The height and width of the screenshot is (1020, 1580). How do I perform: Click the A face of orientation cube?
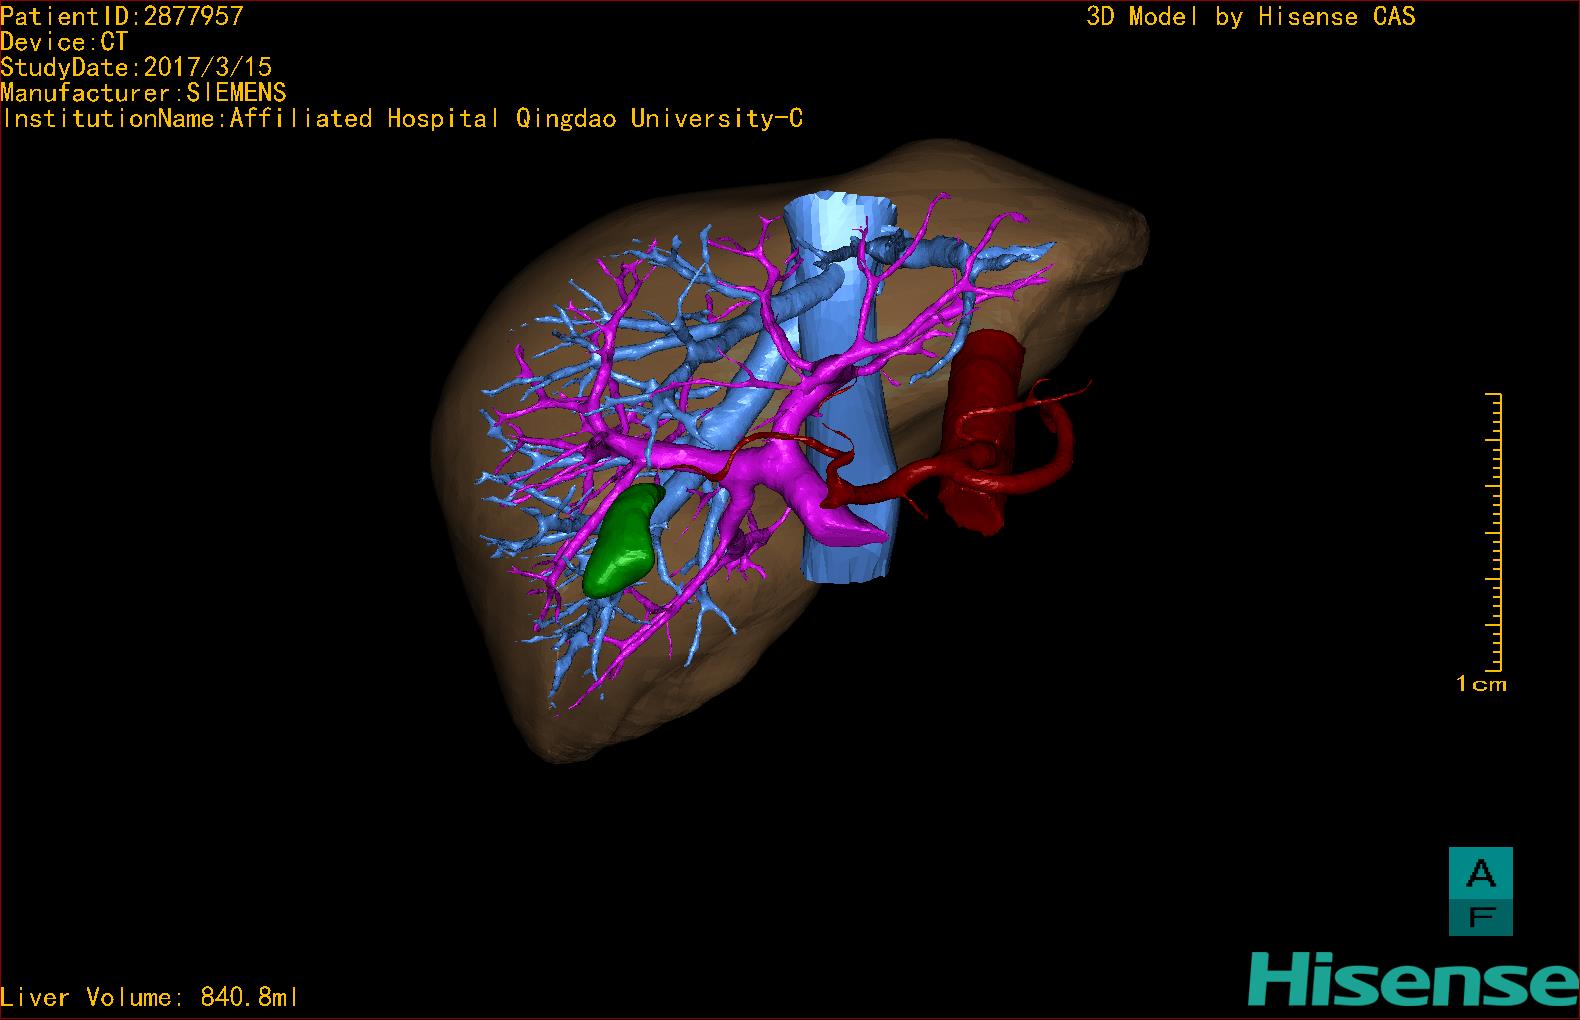click(1481, 872)
